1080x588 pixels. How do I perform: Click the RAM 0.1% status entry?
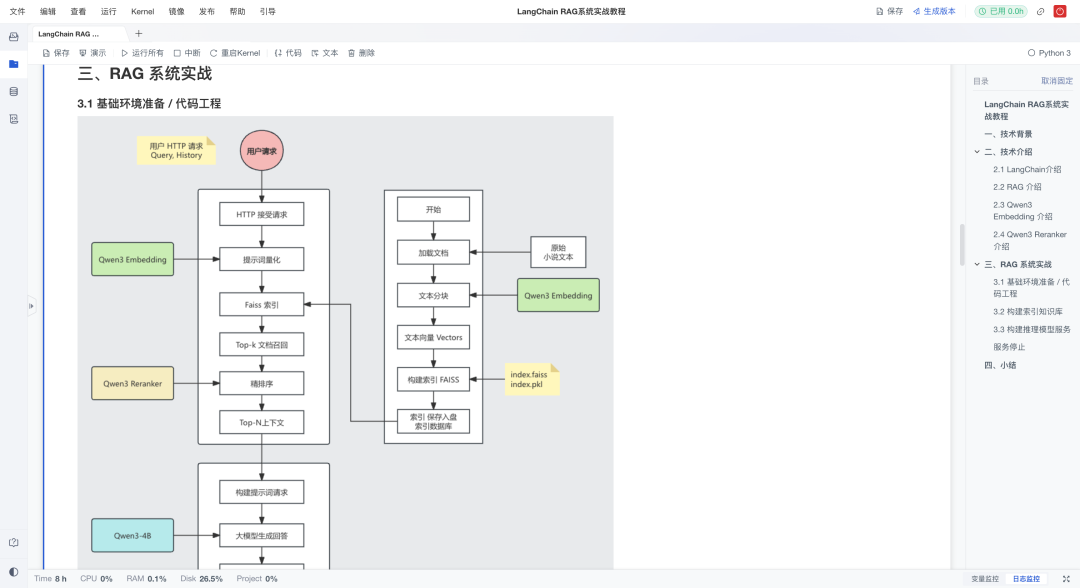[x=146, y=579]
